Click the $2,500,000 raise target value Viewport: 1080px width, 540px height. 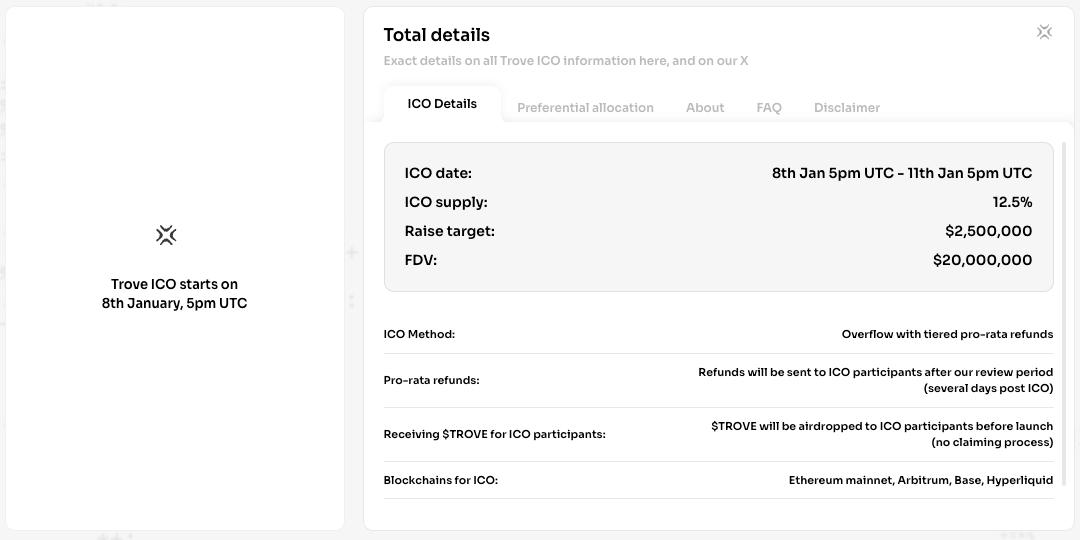click(x=988, y=231)
